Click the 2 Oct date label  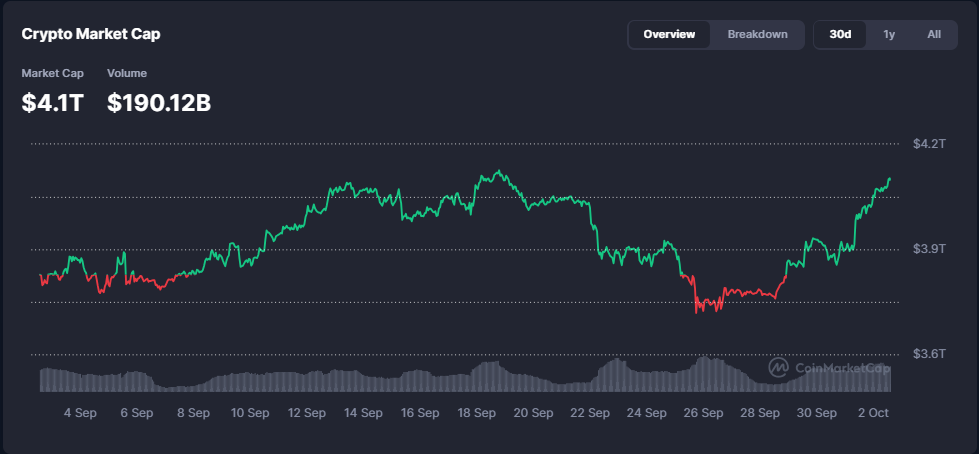click(873, 412)
